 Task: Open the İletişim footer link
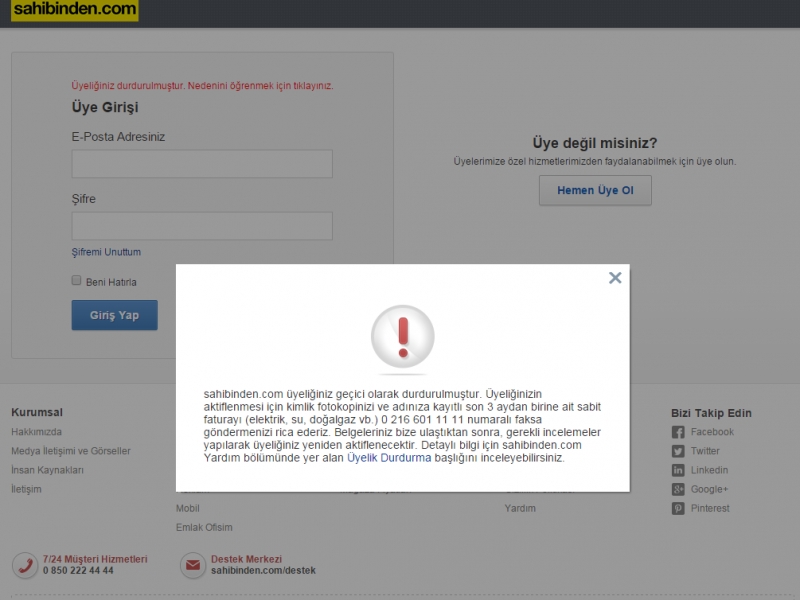pos(27,489)
